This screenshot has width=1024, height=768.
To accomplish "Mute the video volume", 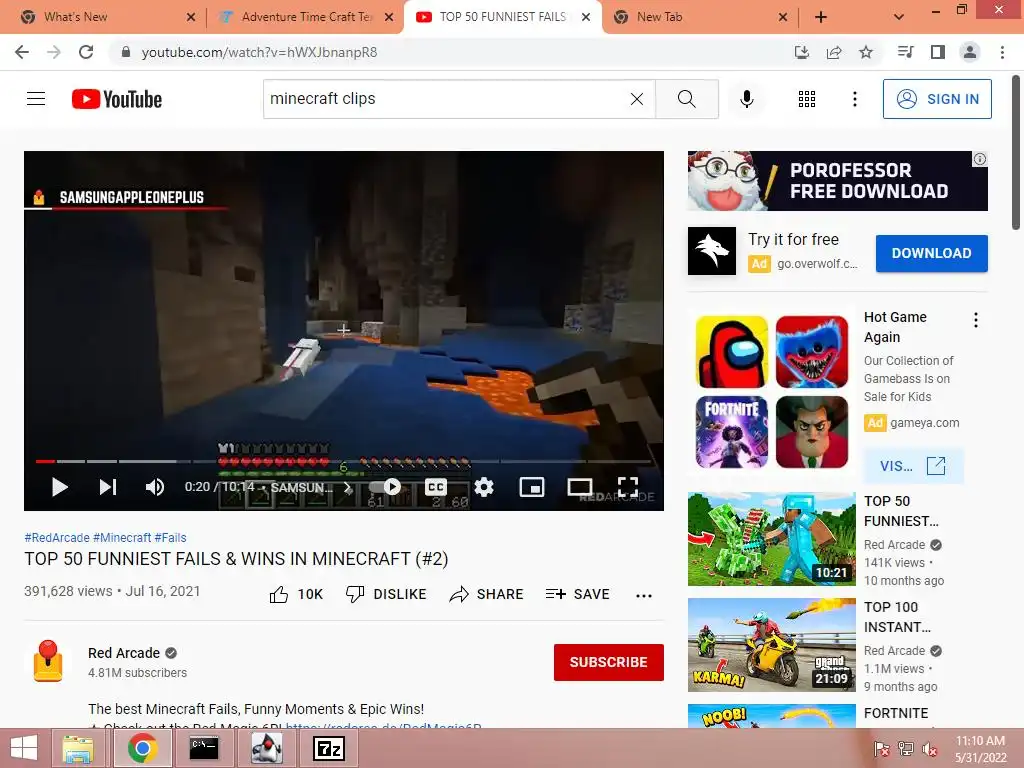I will [x=155, y=487].
